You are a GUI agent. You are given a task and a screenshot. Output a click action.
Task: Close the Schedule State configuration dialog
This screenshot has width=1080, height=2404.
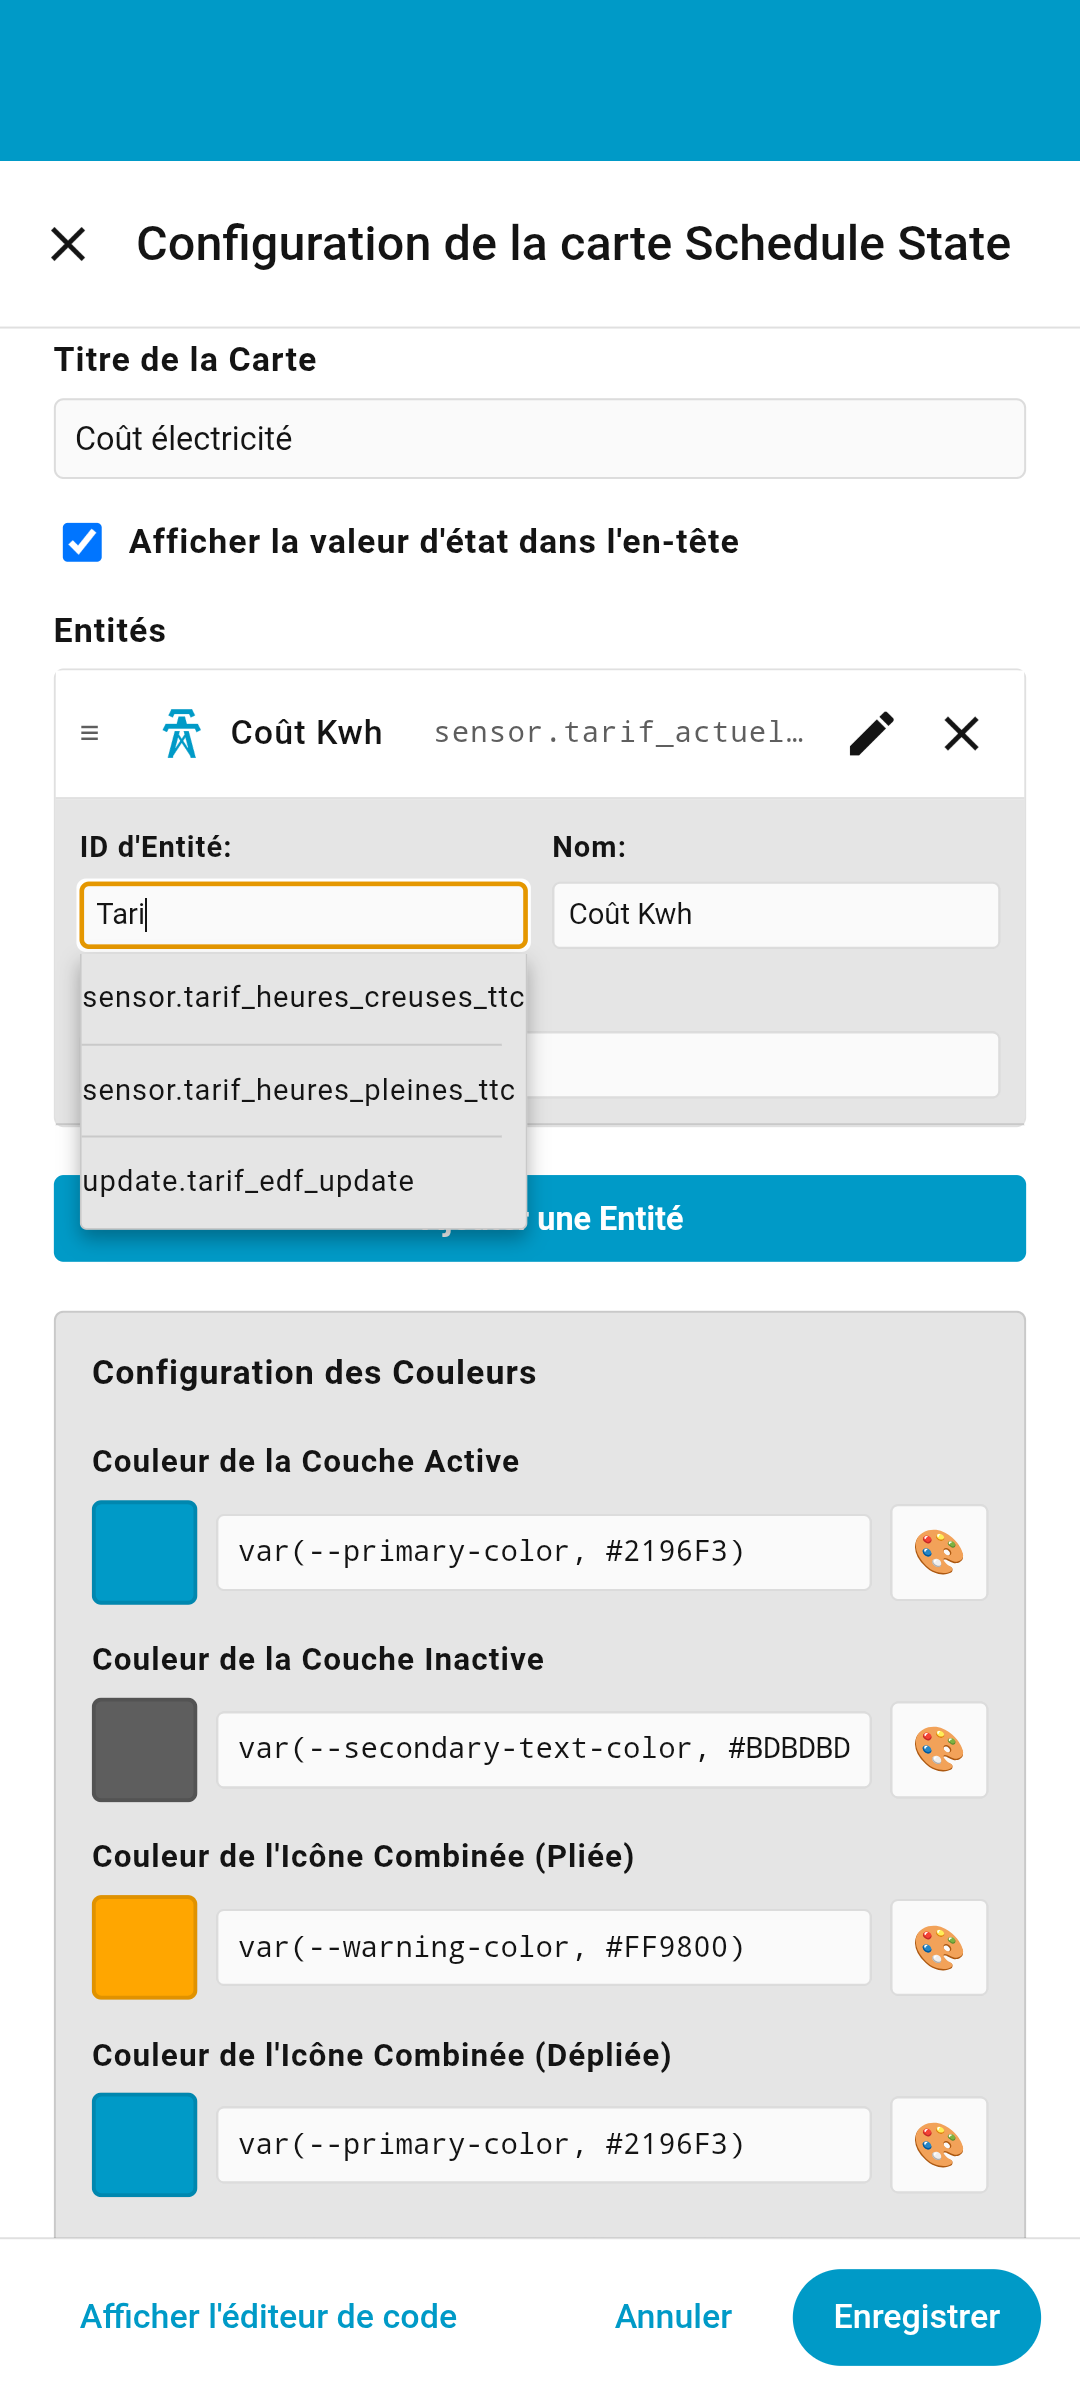click(68, 244)
